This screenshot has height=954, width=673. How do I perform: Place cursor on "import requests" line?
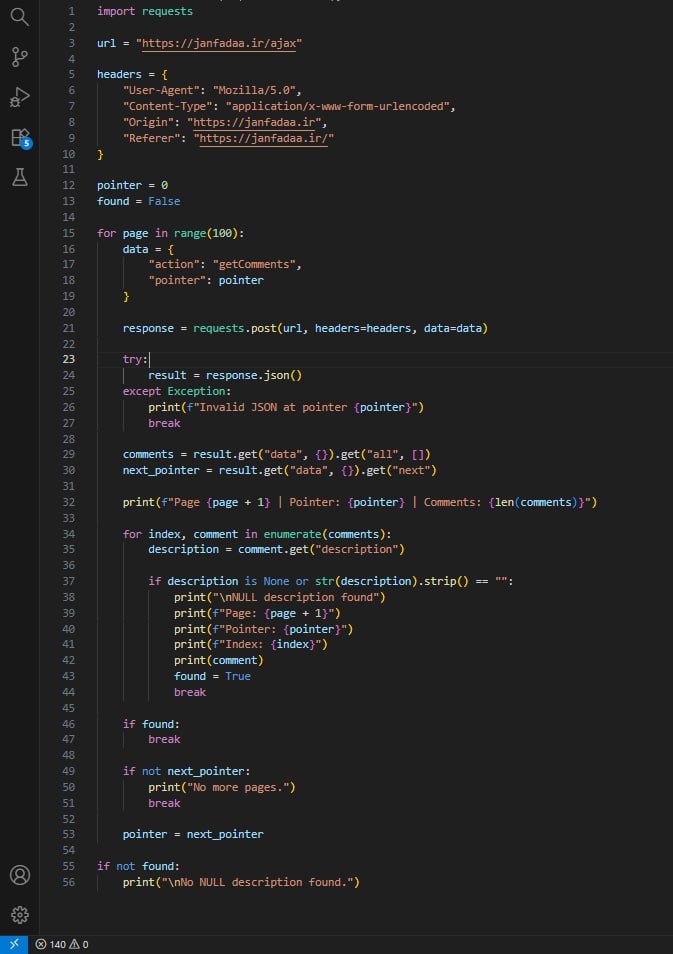coord(145,11)
